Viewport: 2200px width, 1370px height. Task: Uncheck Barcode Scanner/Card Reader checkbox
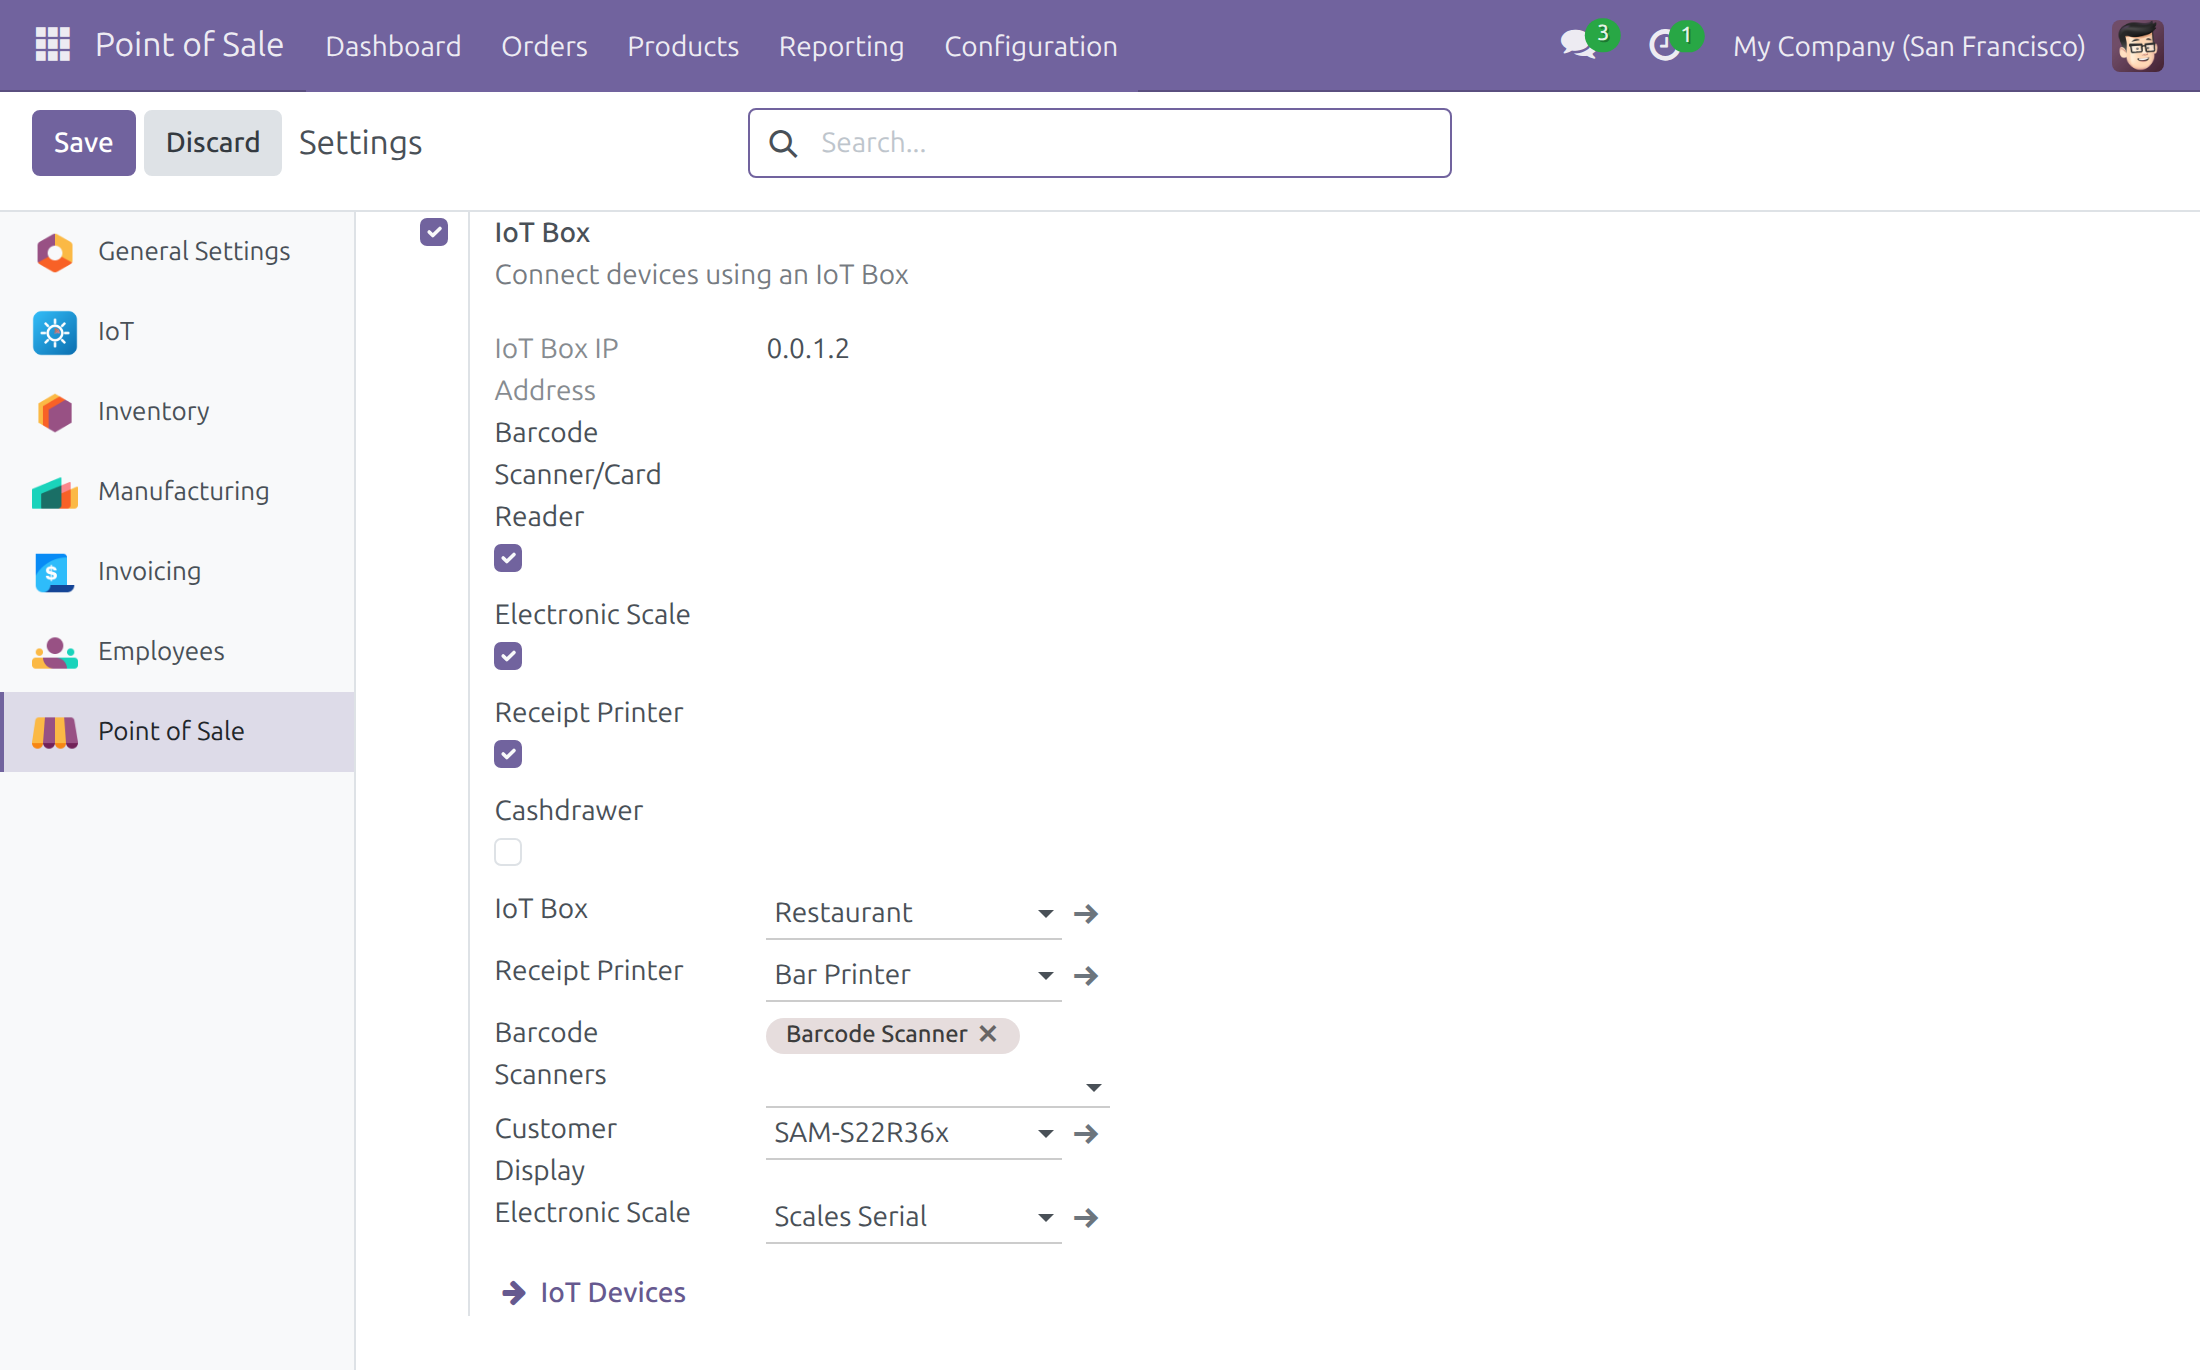(508, 558)
